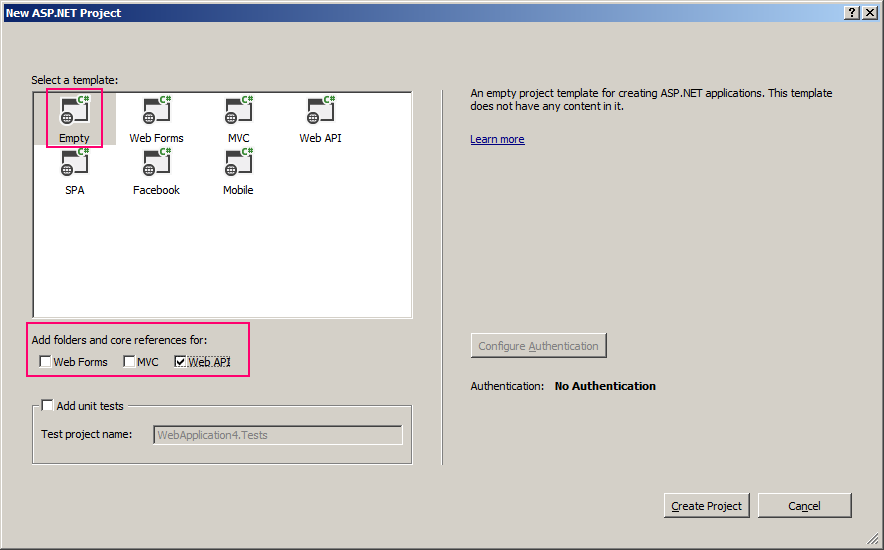This screenshot has width=884, height=550.
Task: Open the Learn more link
Action: 497,139
